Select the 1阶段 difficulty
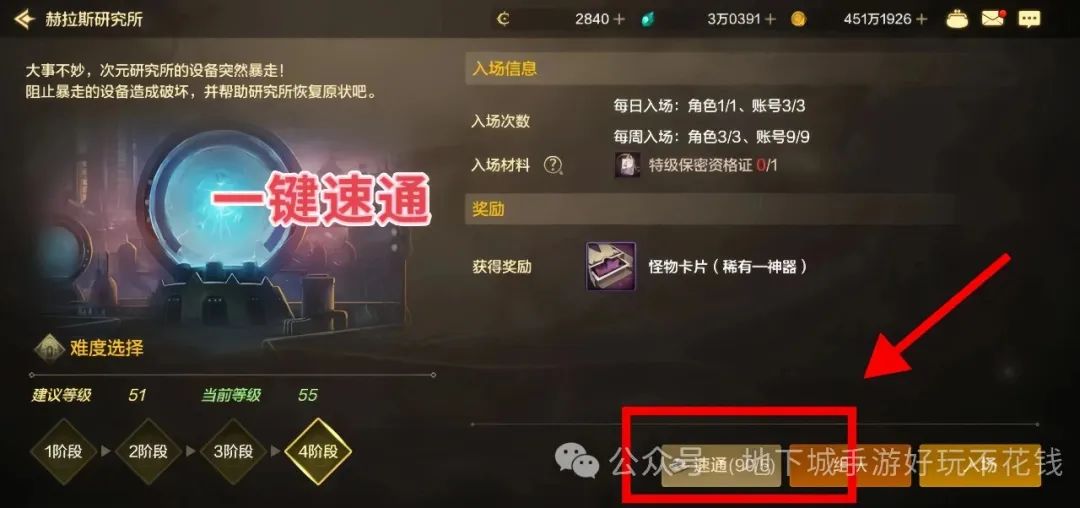The height and width of the screenshot is (508, 1080). point(63,452)
